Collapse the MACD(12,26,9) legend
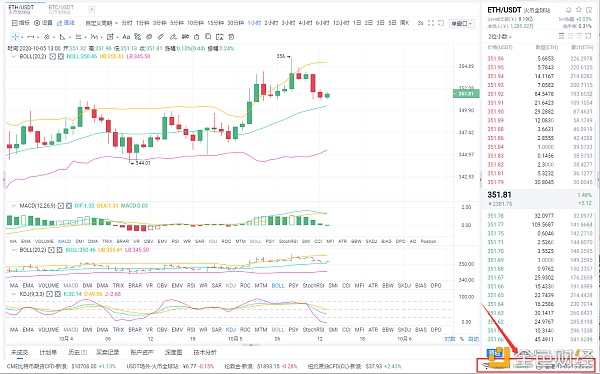Viewport: 600px width, 374px height. coord(14,206)
